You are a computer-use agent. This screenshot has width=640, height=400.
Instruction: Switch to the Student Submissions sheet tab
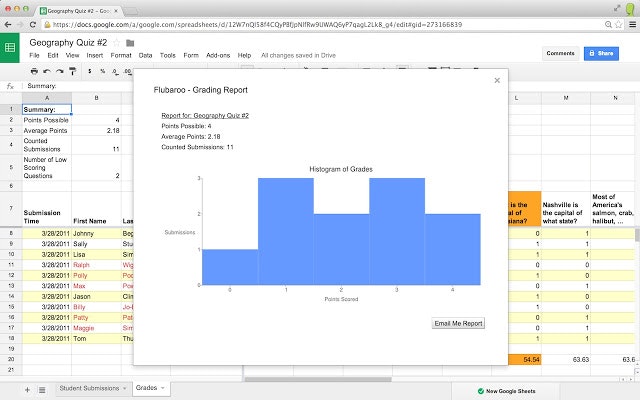(x=89, y=388)
